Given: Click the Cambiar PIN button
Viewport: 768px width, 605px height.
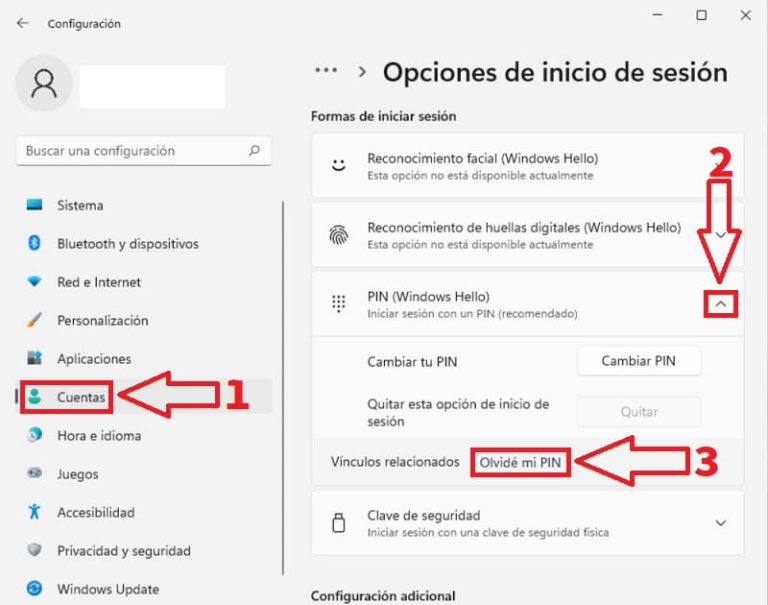Looking at the screenshot, I should (639, 361).
